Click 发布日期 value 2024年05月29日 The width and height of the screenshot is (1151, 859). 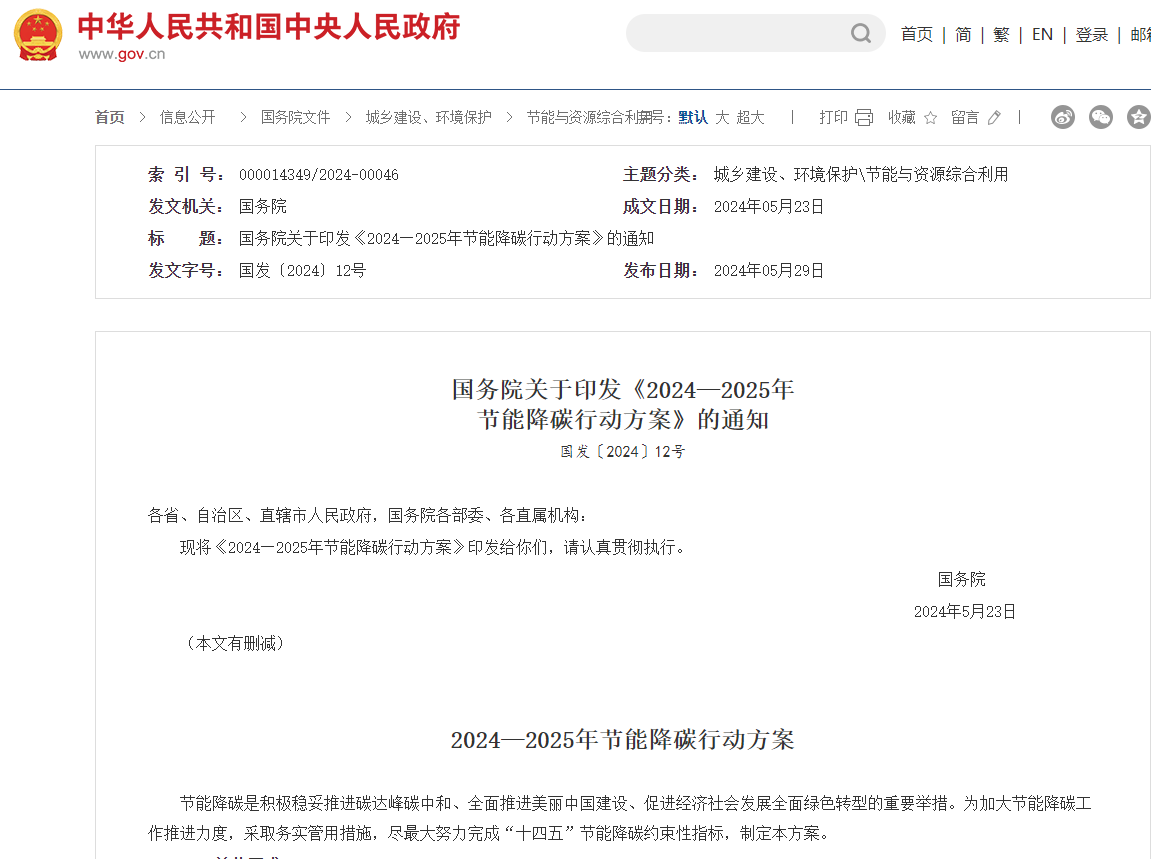pyautogui.click(x=769, y=270)
